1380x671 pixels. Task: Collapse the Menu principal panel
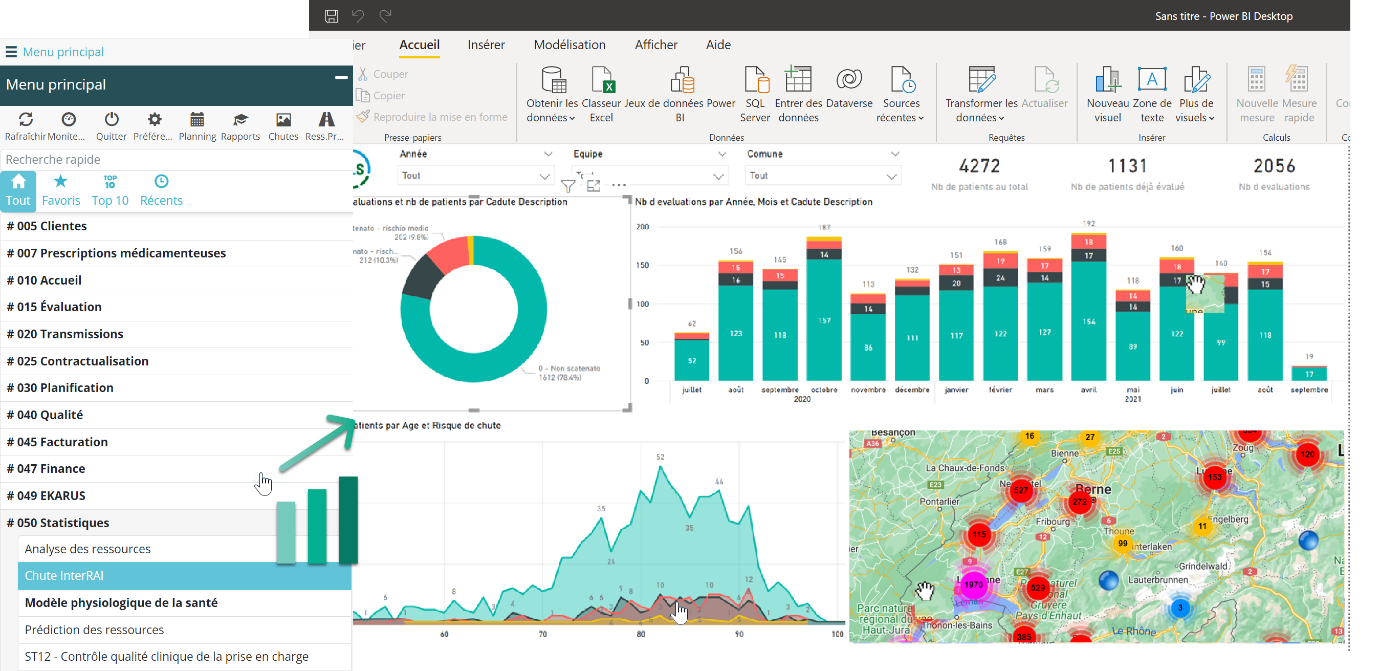coord(340,78)
